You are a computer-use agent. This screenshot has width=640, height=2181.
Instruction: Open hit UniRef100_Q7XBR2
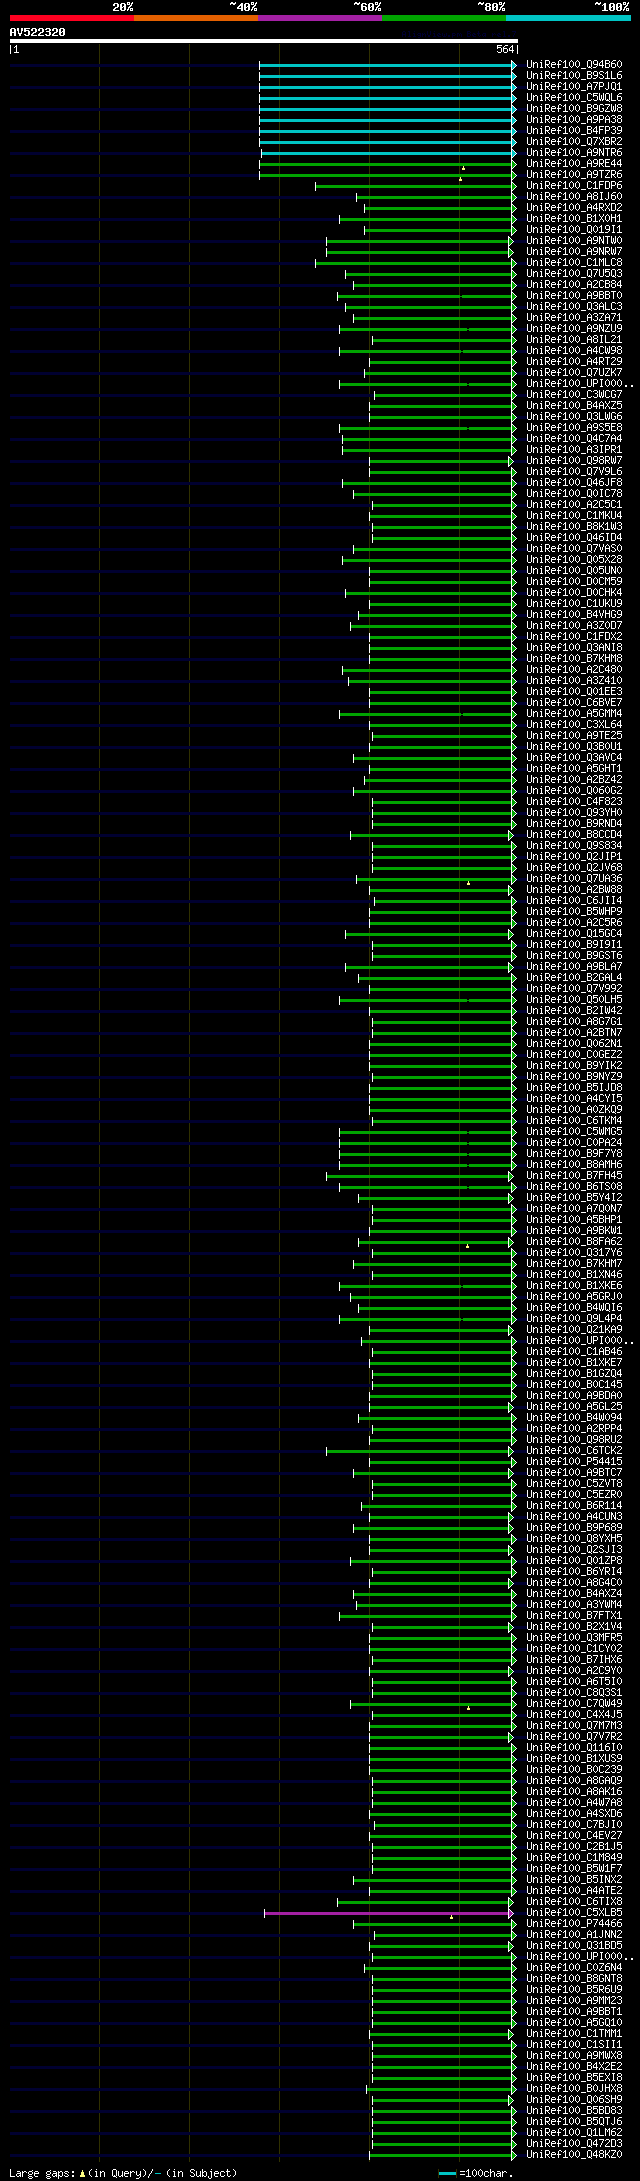click(x=574, y=142)
